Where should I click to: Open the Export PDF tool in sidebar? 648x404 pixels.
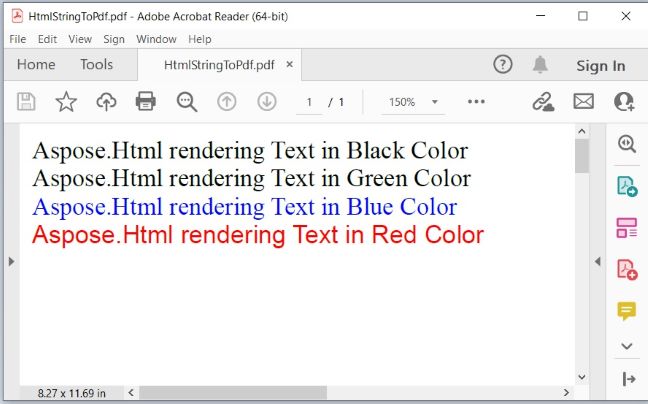[x=627, y=186]
